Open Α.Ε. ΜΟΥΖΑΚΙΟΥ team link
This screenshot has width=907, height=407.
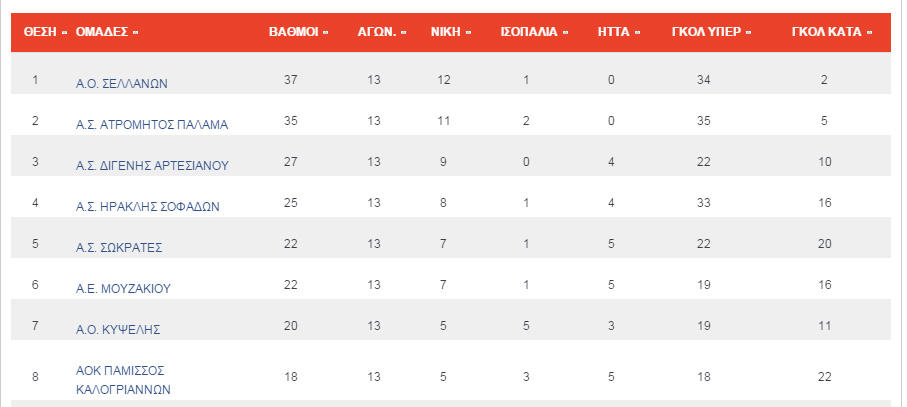coord(123,289)
